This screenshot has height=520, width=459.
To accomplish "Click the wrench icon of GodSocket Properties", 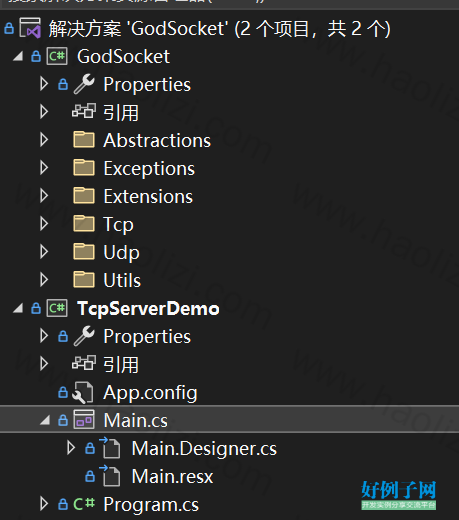I will 84,84.
